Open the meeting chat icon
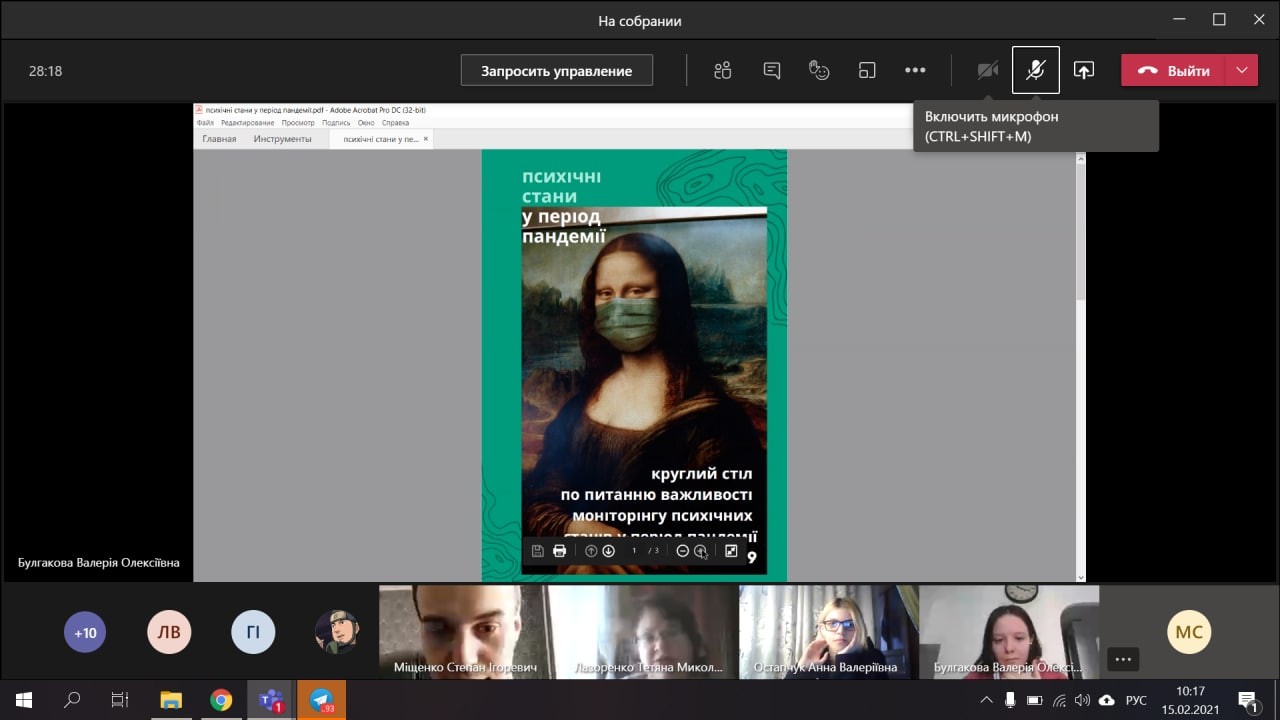 click(771, 70)
